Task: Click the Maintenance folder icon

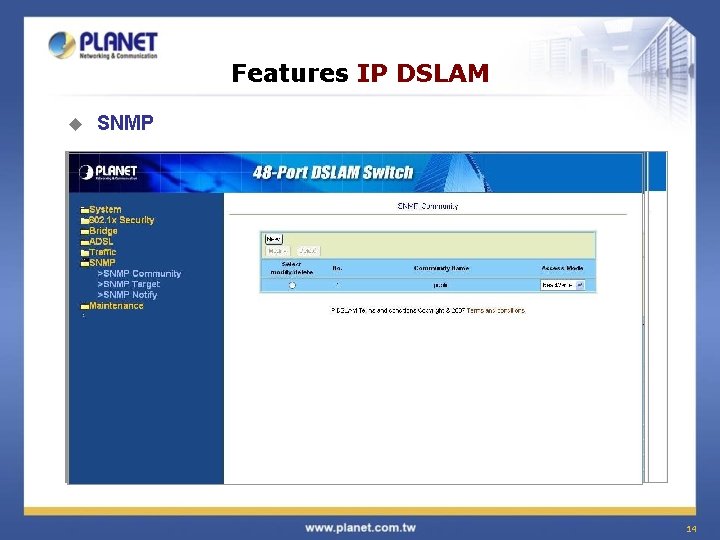Action: pos(84,307)
